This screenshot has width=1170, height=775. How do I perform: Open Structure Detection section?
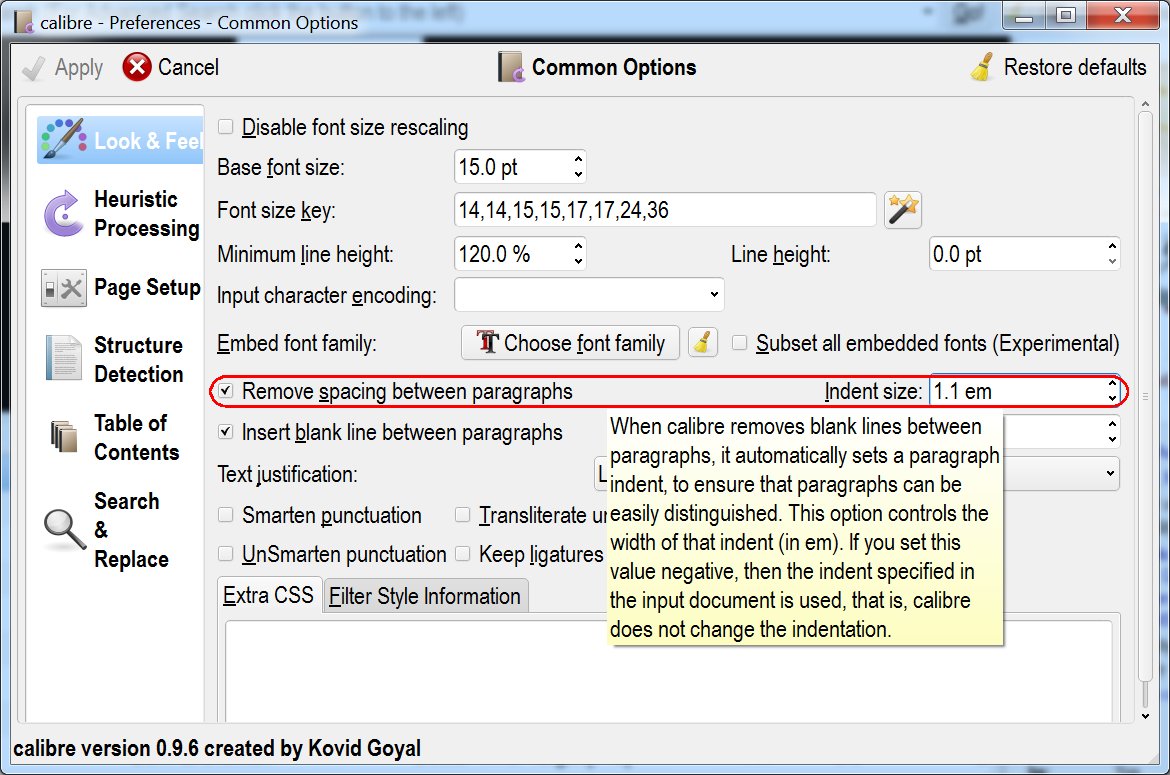(x=121, y=360)
